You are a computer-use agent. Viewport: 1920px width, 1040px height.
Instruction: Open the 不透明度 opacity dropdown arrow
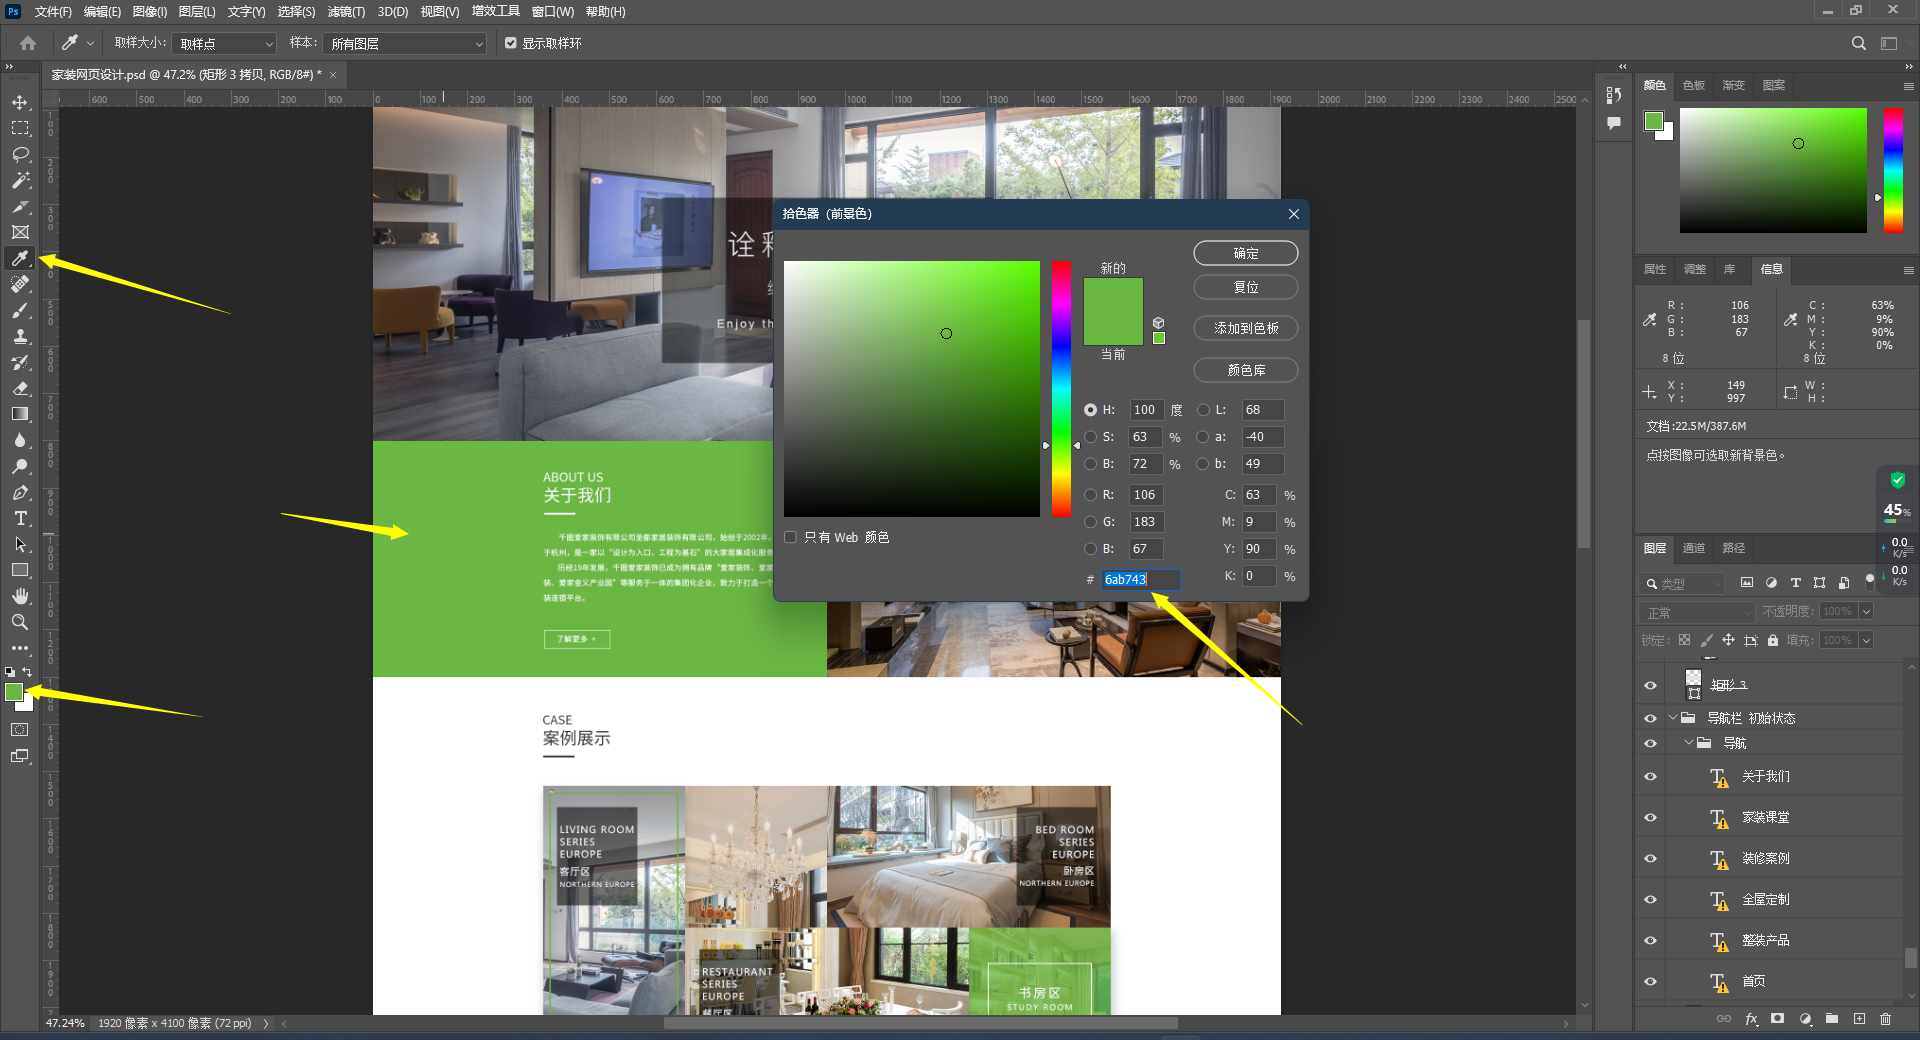pos(1866,611)
